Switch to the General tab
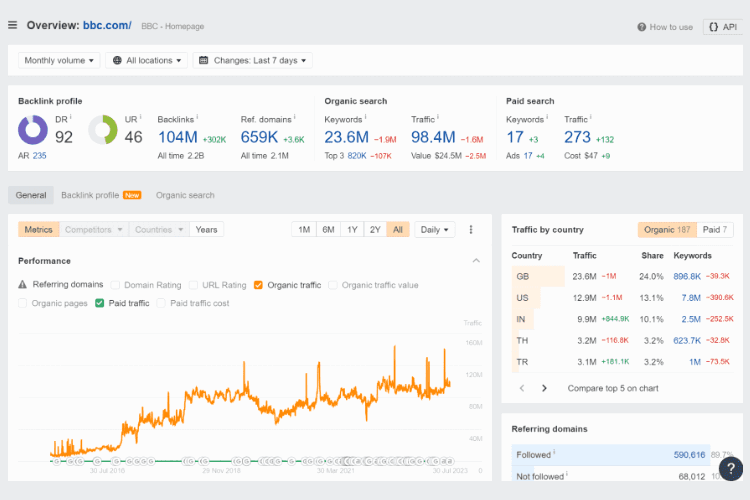The width and height of the screenshot is (750, 500). point(31,195)
